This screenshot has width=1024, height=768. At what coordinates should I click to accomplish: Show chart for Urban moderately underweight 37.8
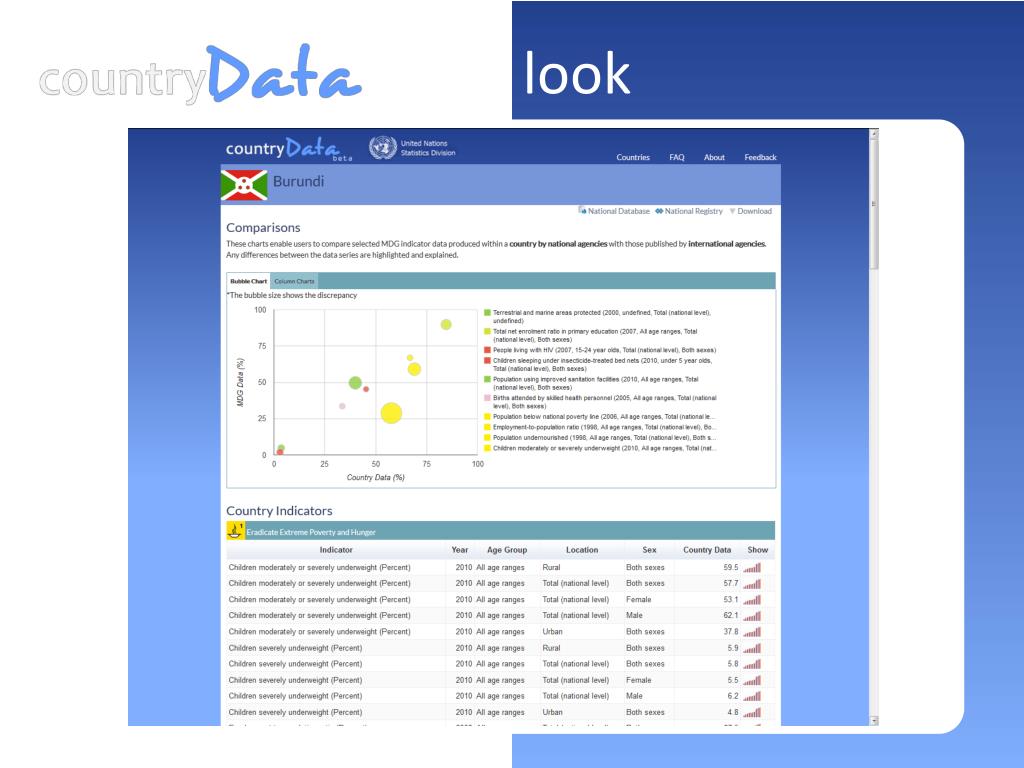(752, 632)
